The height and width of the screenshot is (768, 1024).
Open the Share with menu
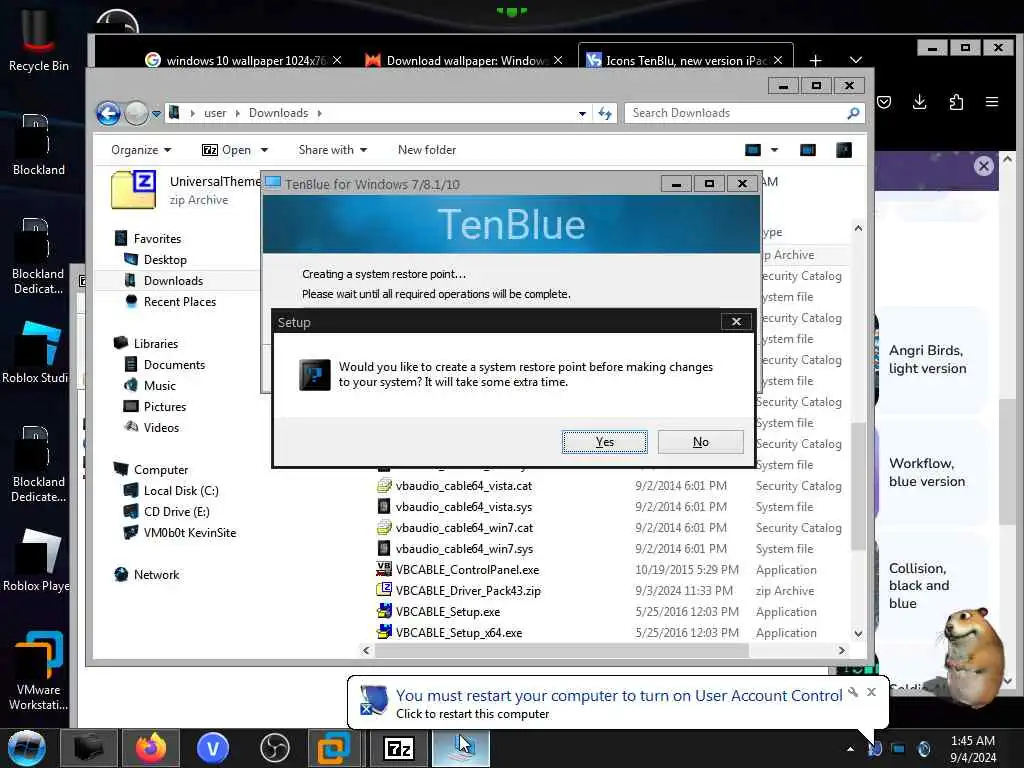tap(332, 150)
